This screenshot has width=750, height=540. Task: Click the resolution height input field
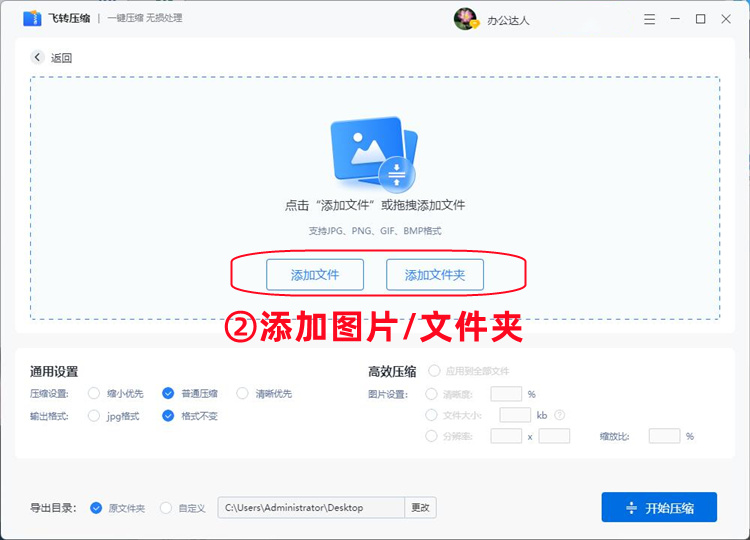point(554,436)
